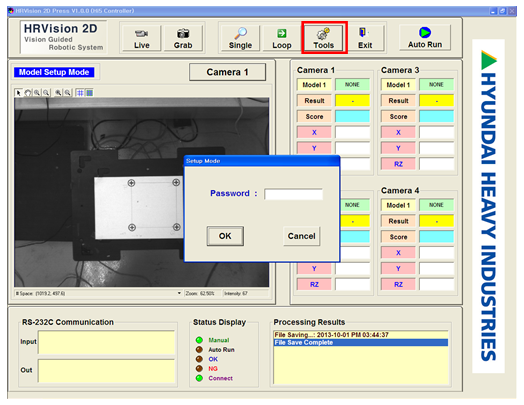This screenshot has height=405, width=524.
Task: Click Model 1 button under Camera 3
Action: click(x=398, y=85)
